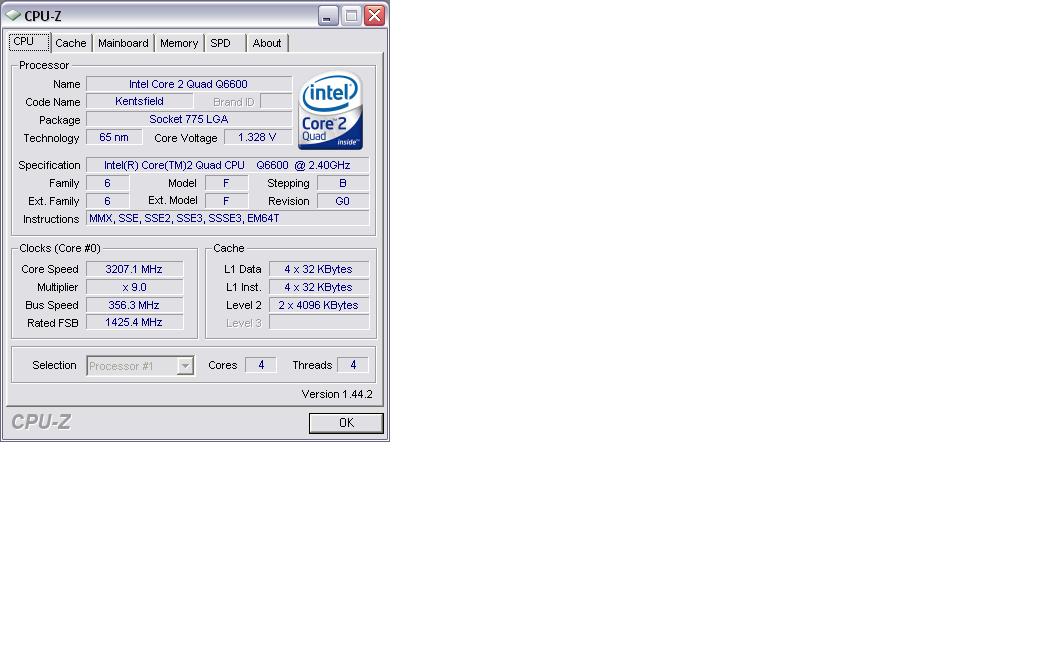Viewport: 1043px width, 647px height.
Task: Click the Core Voltage value 1.328 V
Action: (x=257, y=137)
